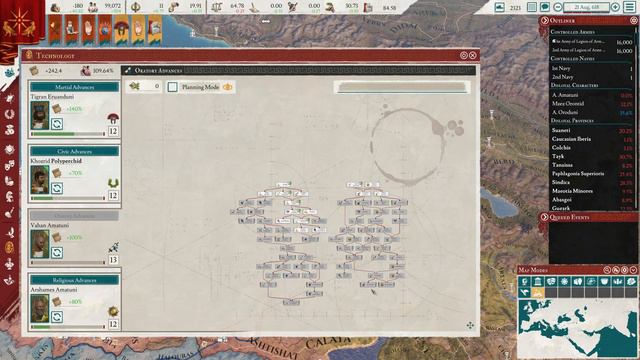Click Tigran Eruanduni's portrait
Image resolution: width=640 pixels, height=360 pixels.
tap(40, 116)
